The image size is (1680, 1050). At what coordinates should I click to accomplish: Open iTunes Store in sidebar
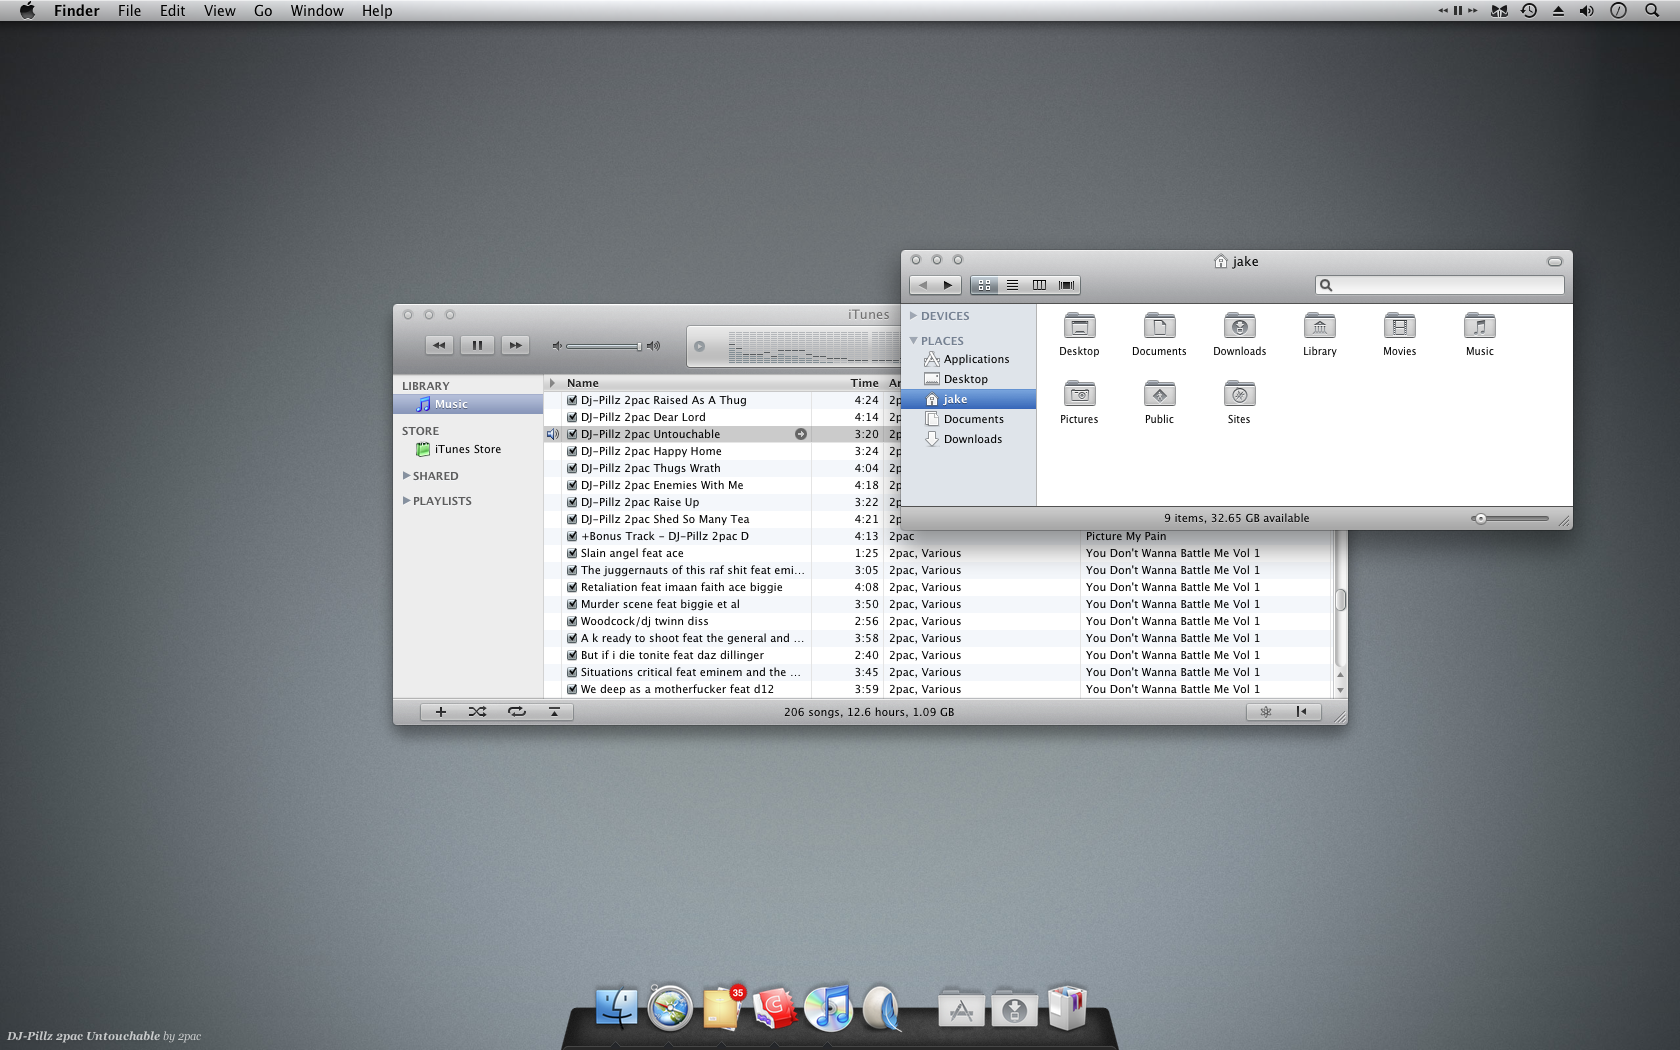tap(468, 449)
